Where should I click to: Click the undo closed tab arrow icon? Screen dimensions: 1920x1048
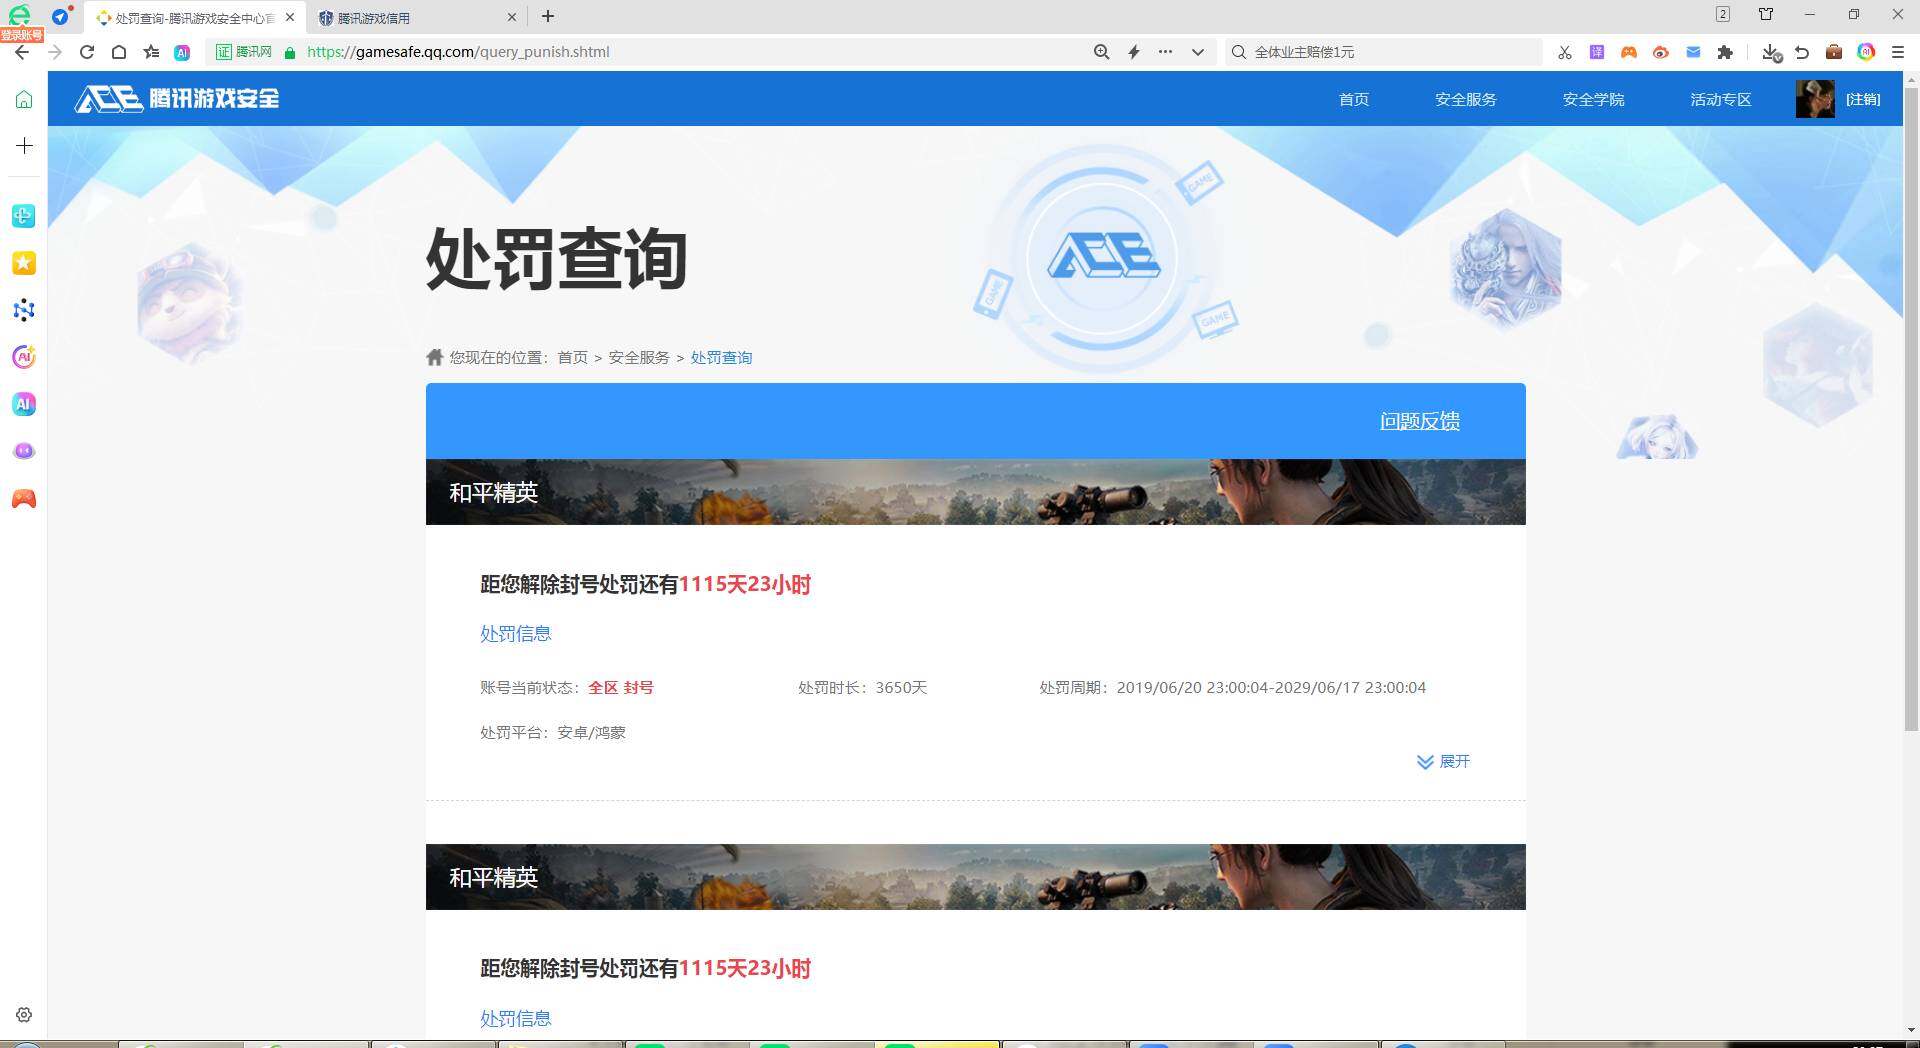pos(1802,52)
